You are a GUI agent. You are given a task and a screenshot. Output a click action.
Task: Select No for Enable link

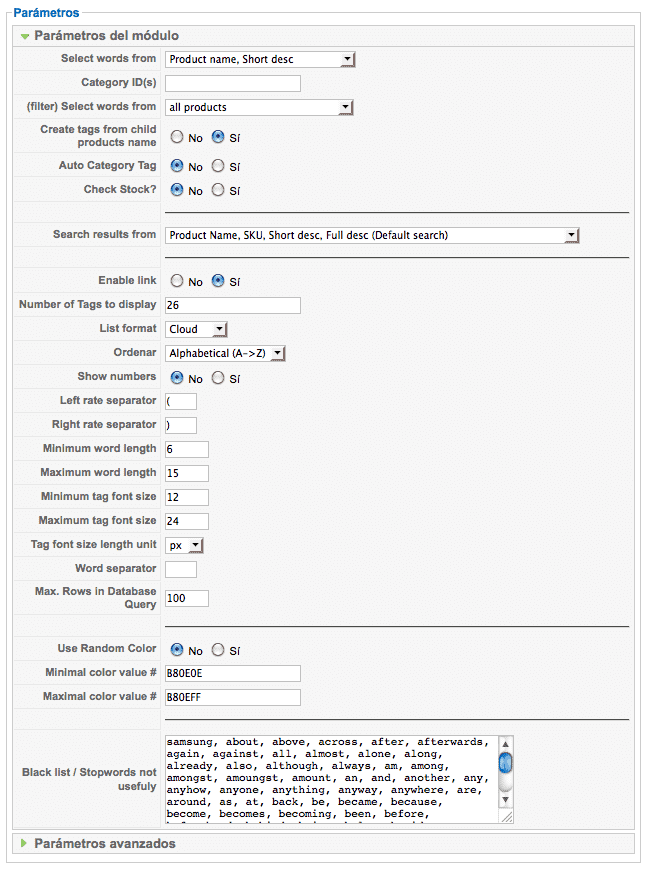tap(177, 281)
